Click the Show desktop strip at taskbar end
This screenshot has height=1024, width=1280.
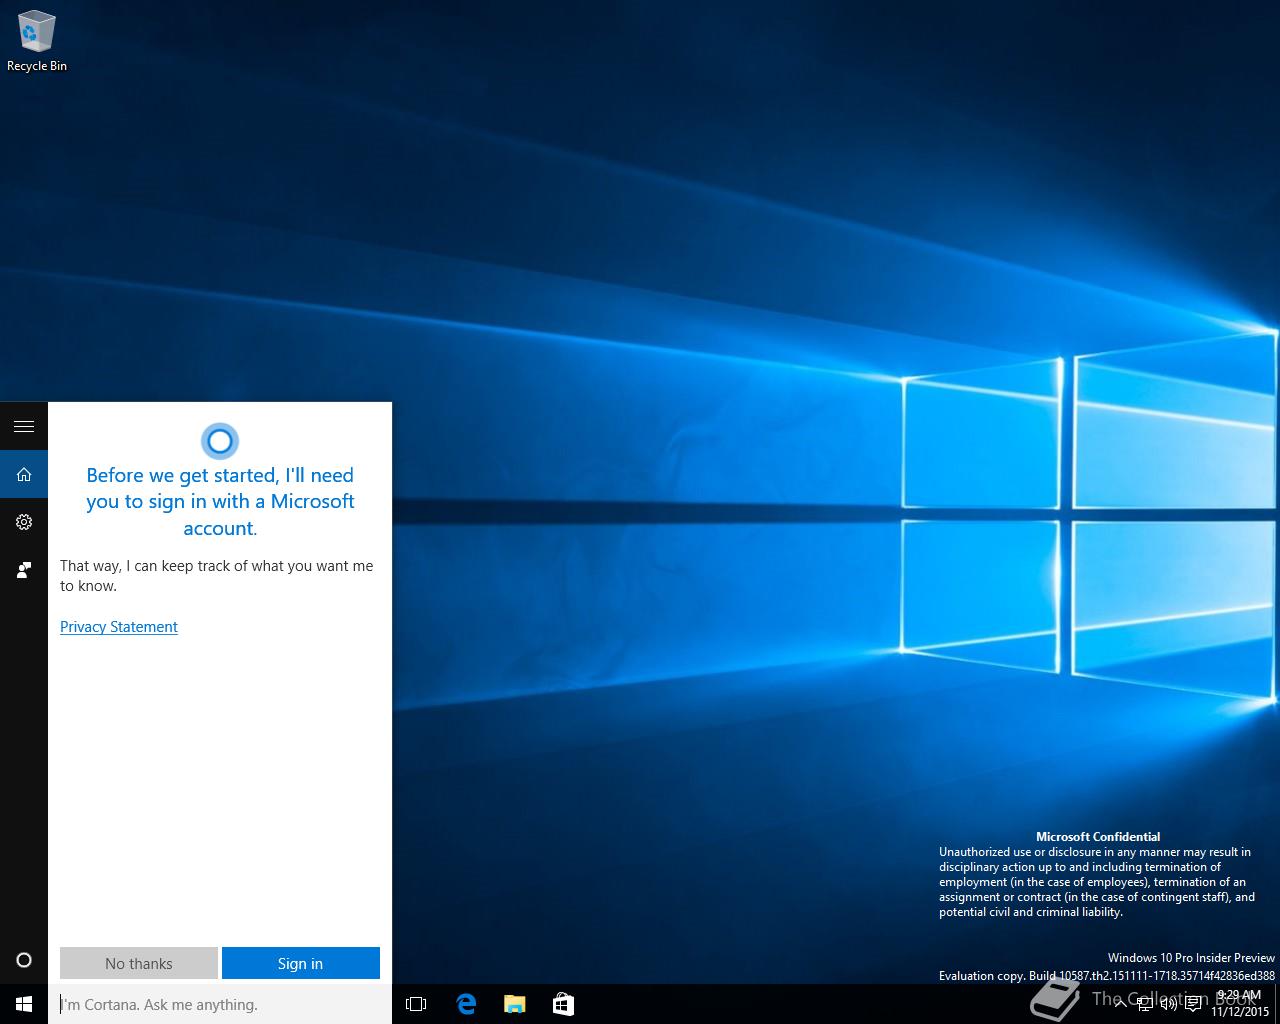tap(1277, 1004)
